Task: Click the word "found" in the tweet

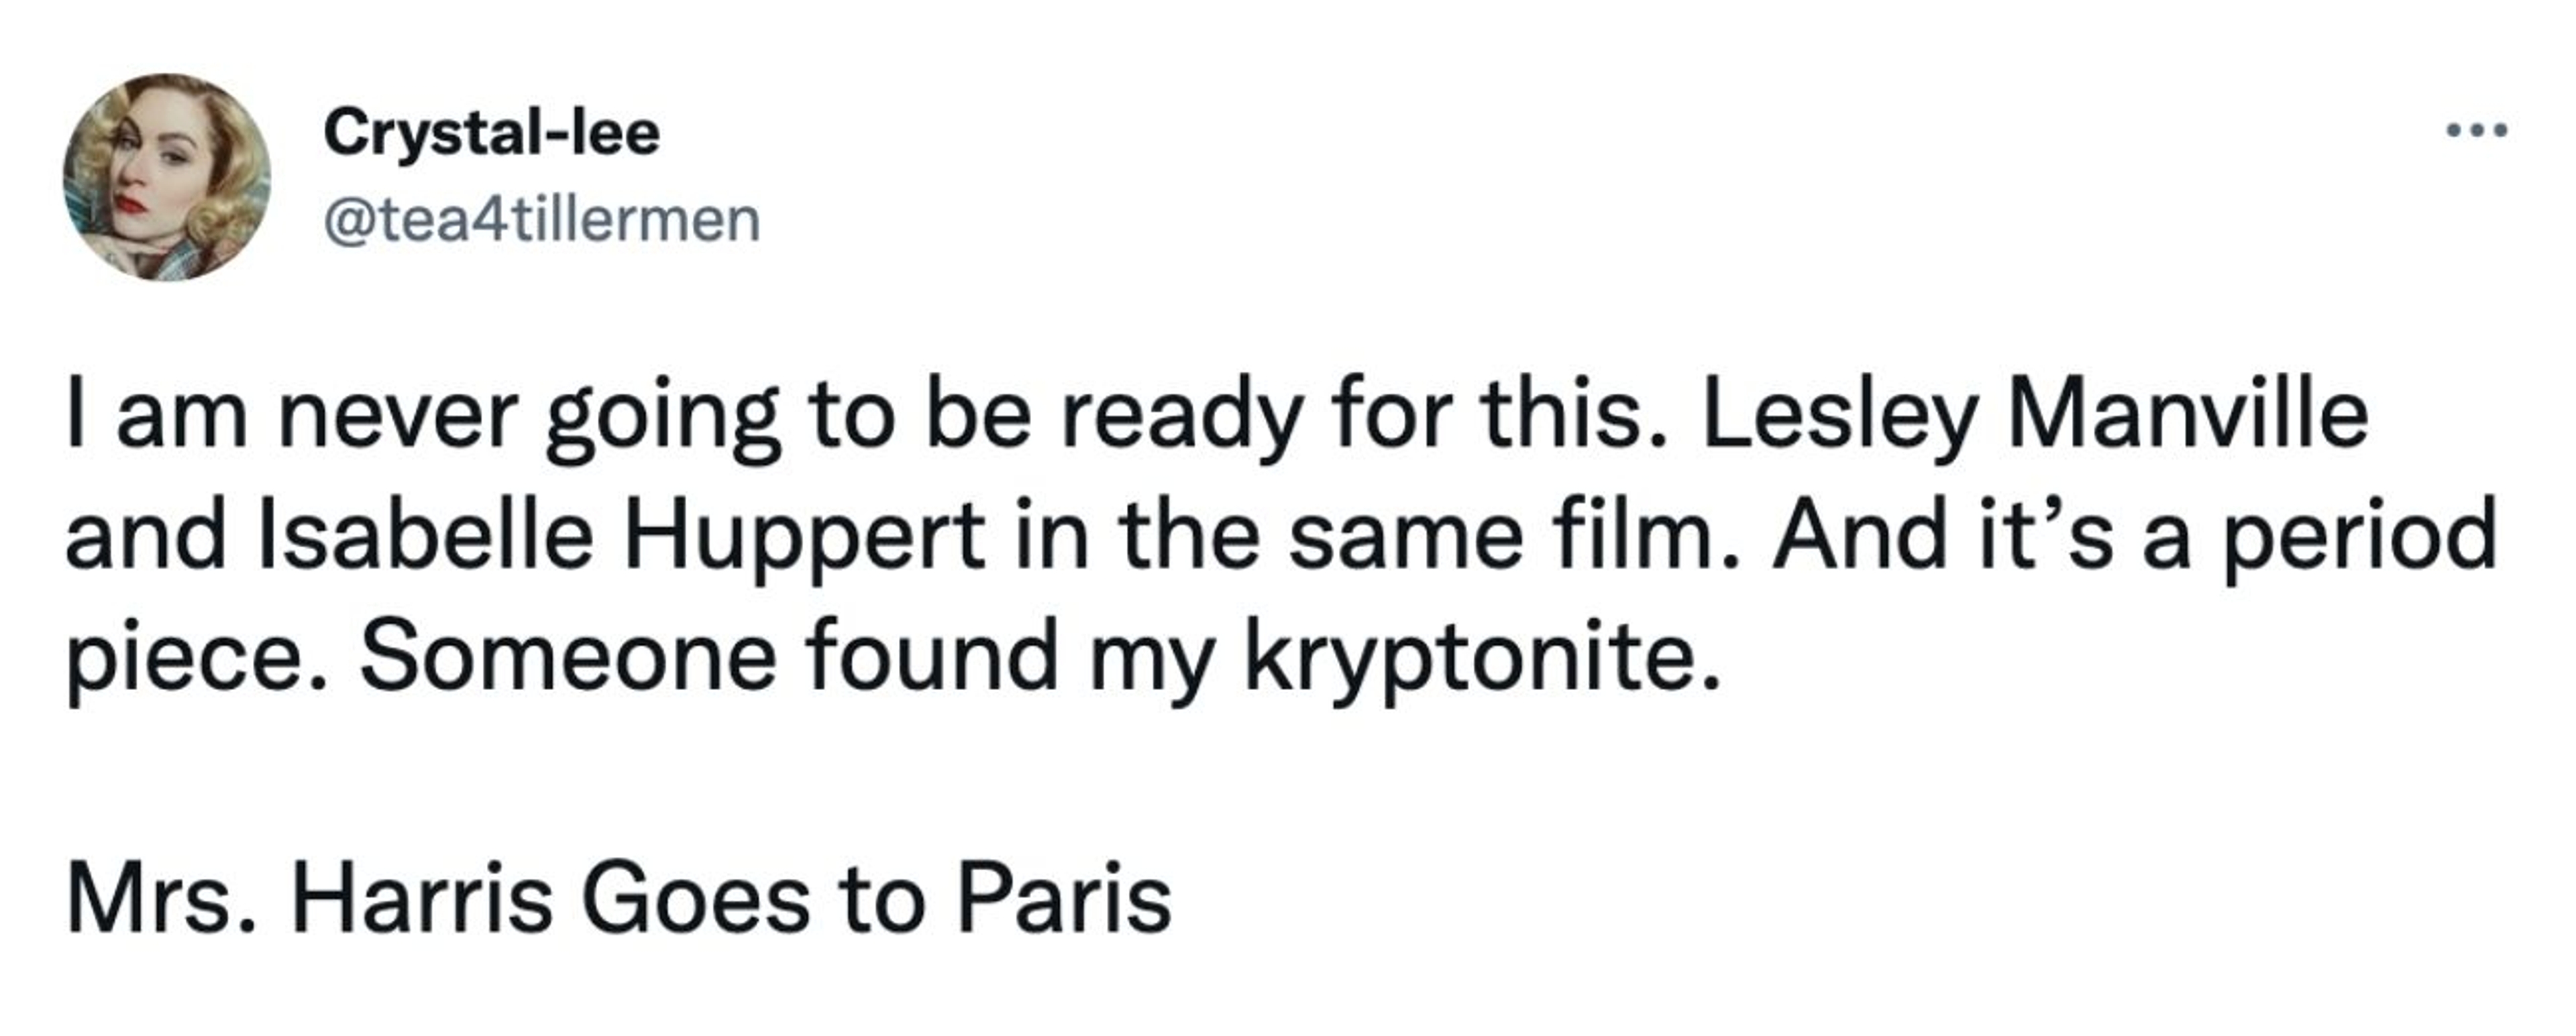Action: click(x=931, y=657)
